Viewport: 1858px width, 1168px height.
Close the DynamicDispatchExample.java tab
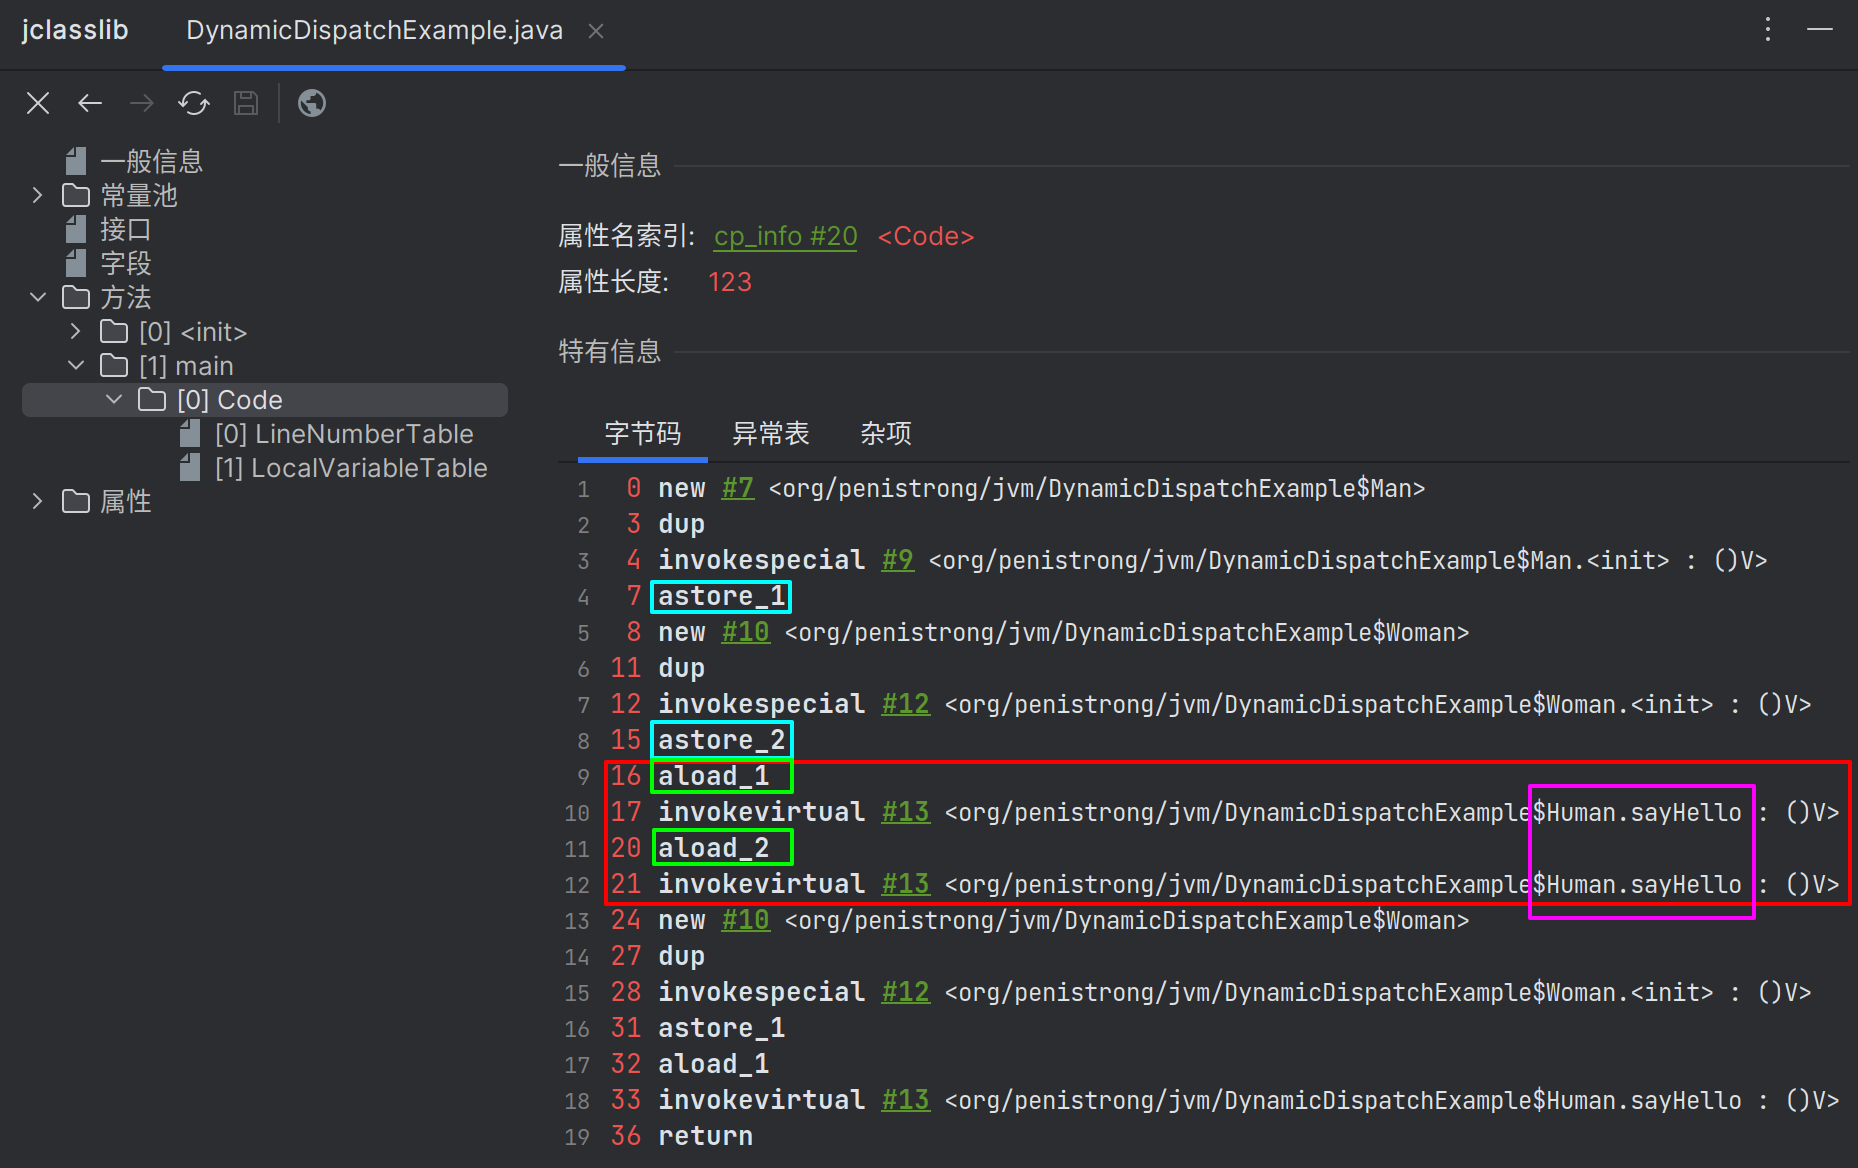(x=596, y=31)
